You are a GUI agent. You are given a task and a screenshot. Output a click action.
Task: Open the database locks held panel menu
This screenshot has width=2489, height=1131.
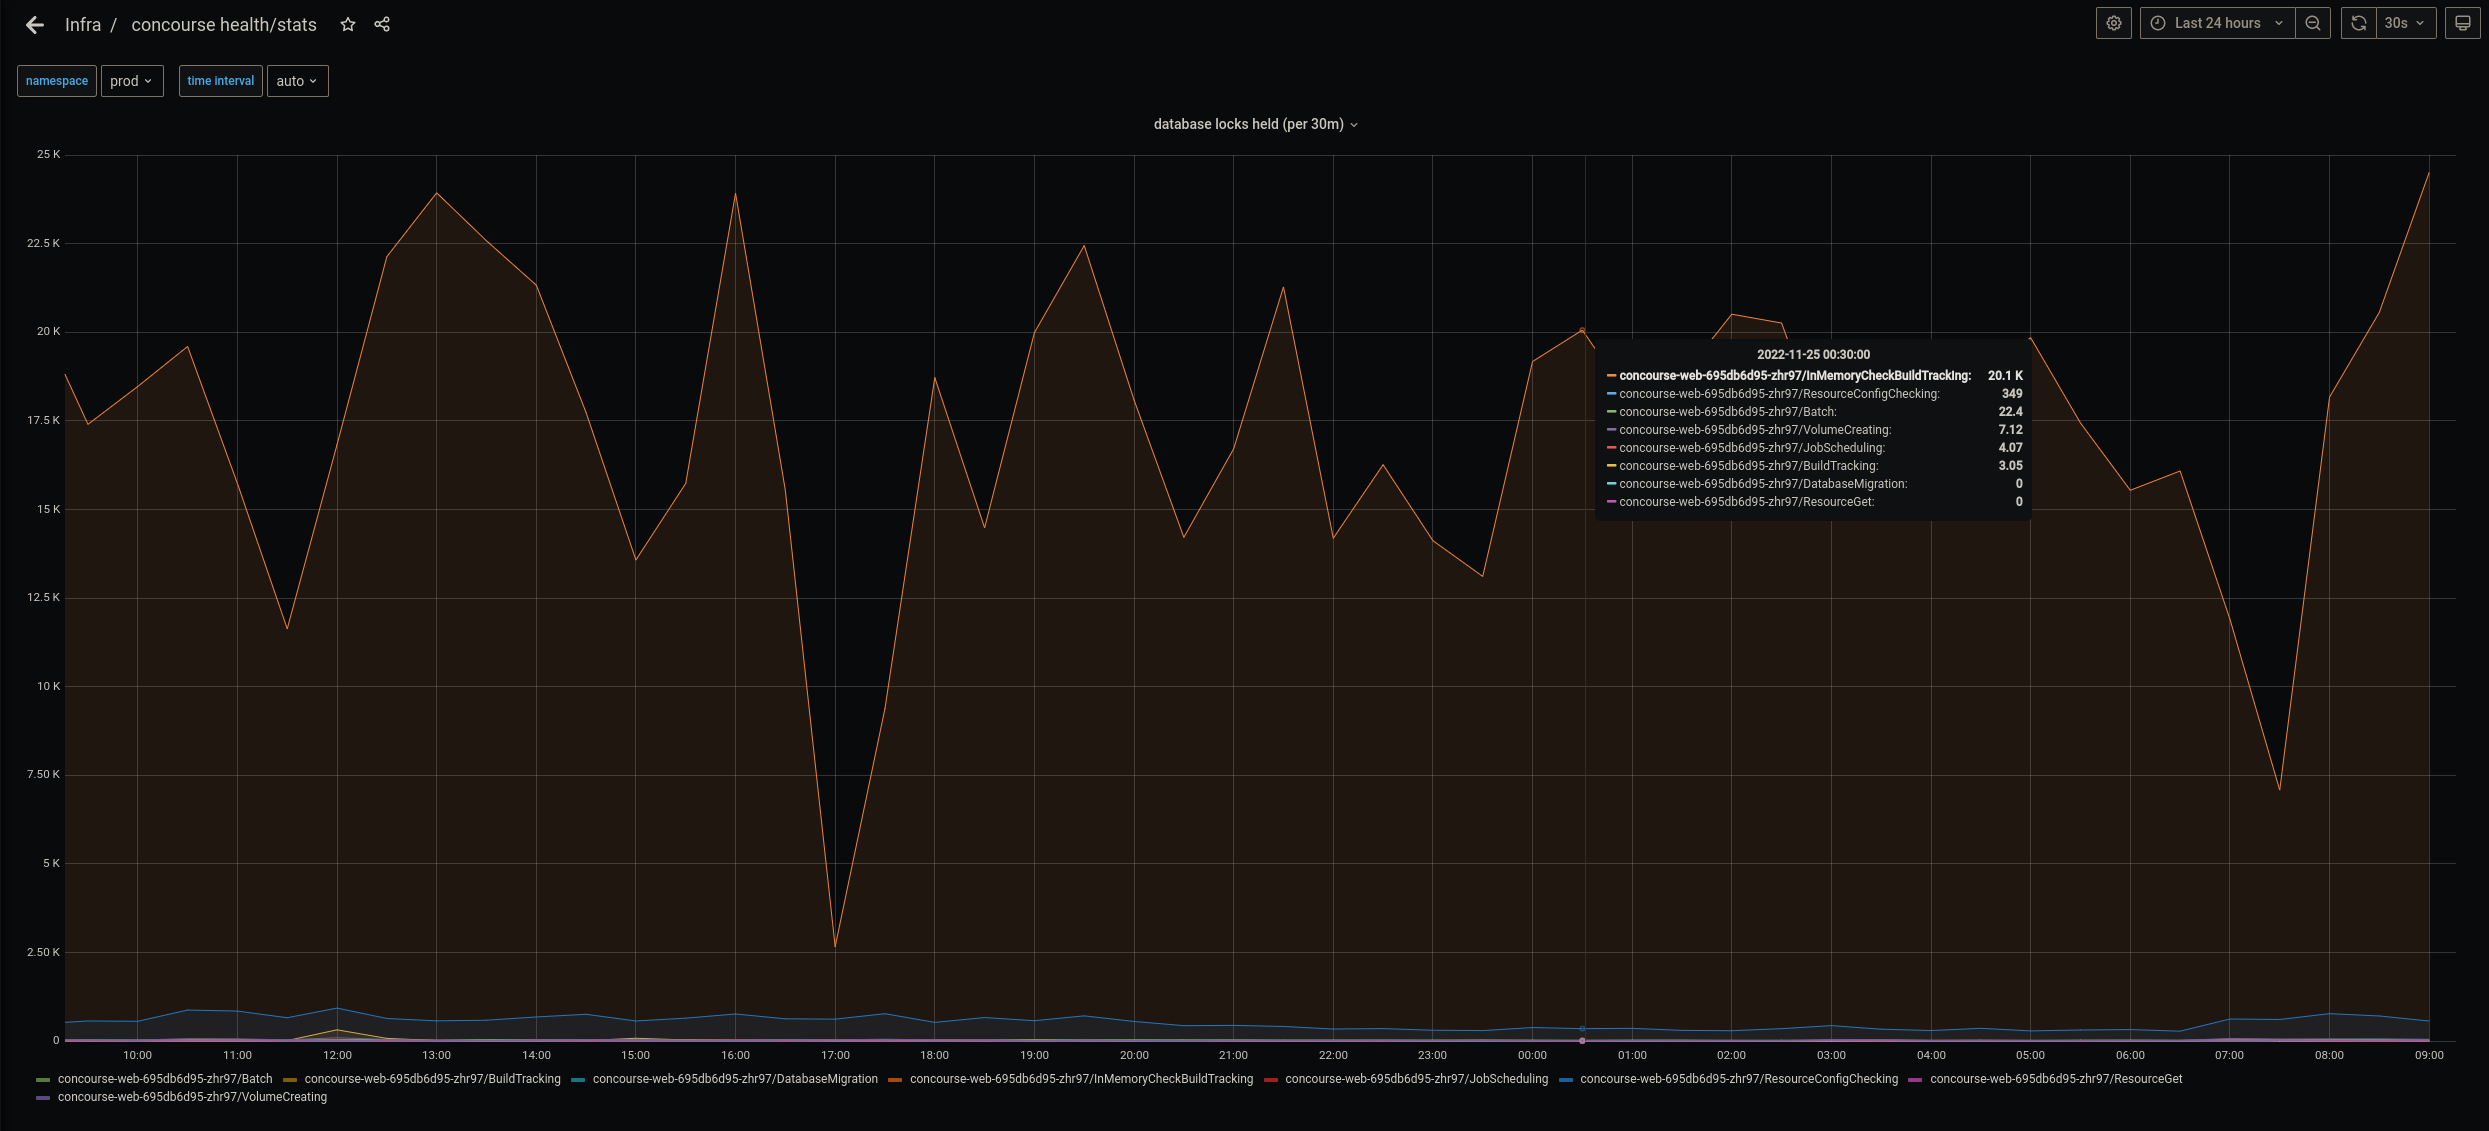click(x=1355, y=124)
